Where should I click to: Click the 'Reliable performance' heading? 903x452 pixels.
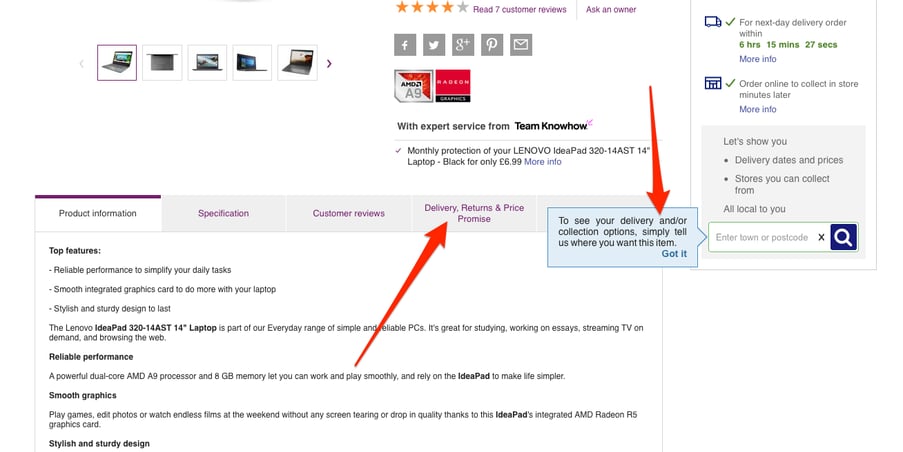[91, 357]
